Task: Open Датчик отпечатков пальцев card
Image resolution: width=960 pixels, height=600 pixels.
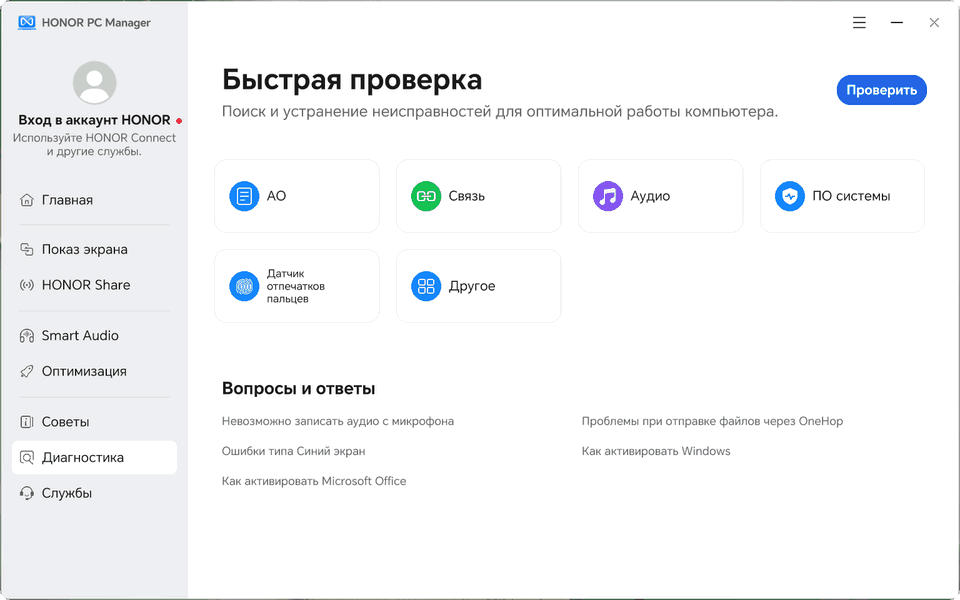Action: [297, 286]
